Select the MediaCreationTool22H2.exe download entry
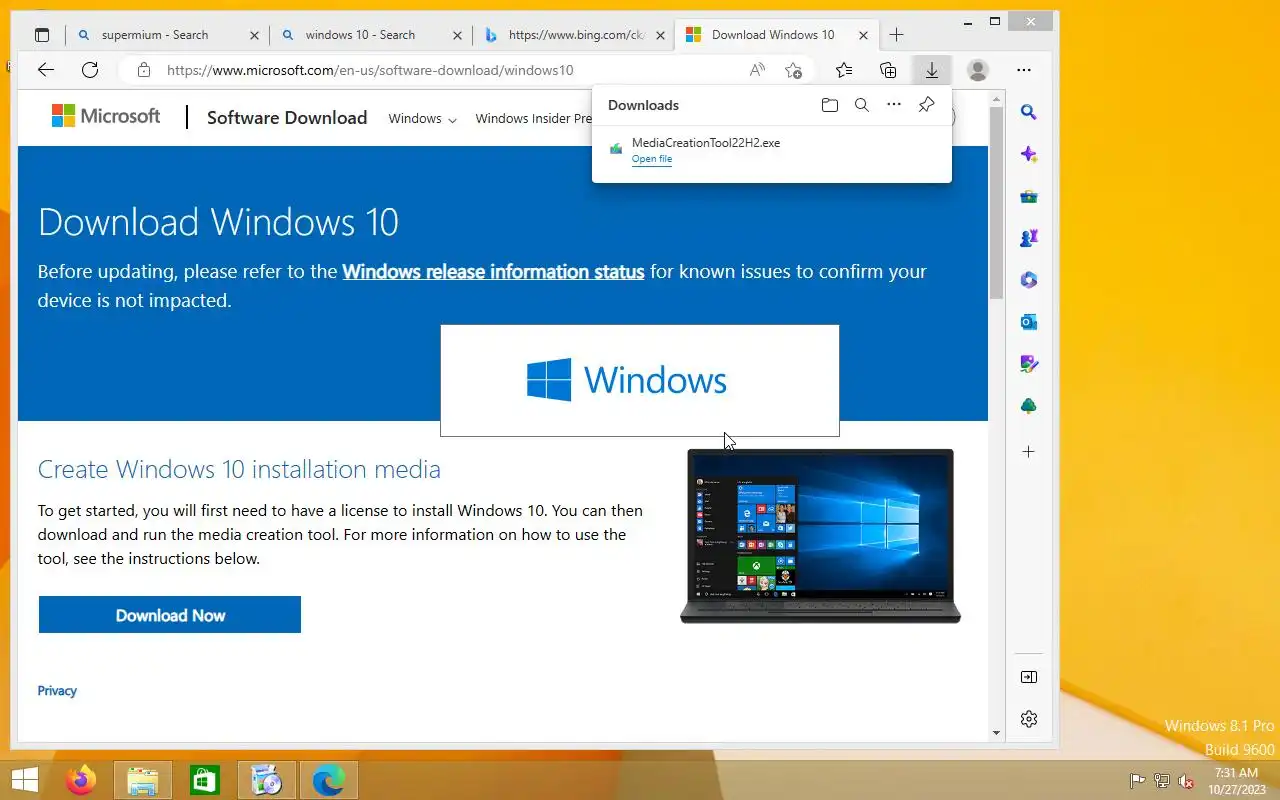Image resolution: width=1280 pixels, height=800 pixels. click(x=772, y=150)
